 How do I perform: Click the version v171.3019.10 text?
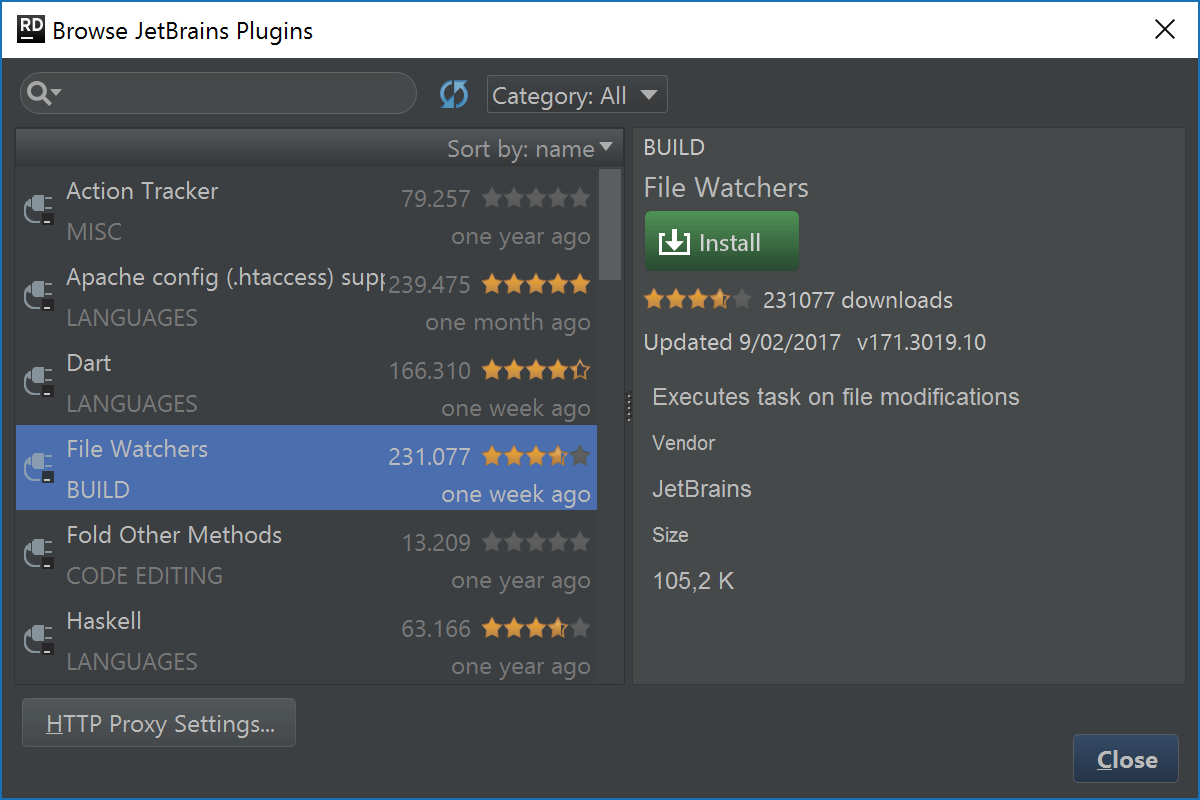(x=921, y=343)
